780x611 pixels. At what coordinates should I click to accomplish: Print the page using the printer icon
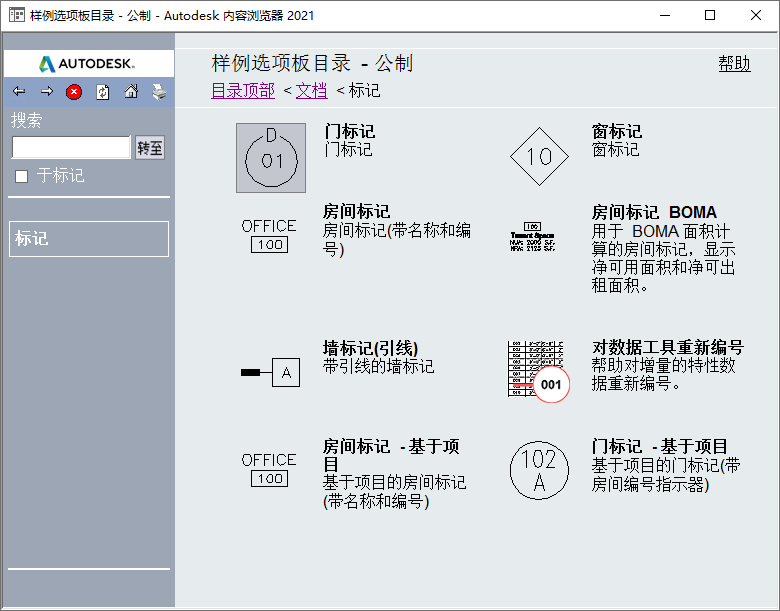(159, 92)
